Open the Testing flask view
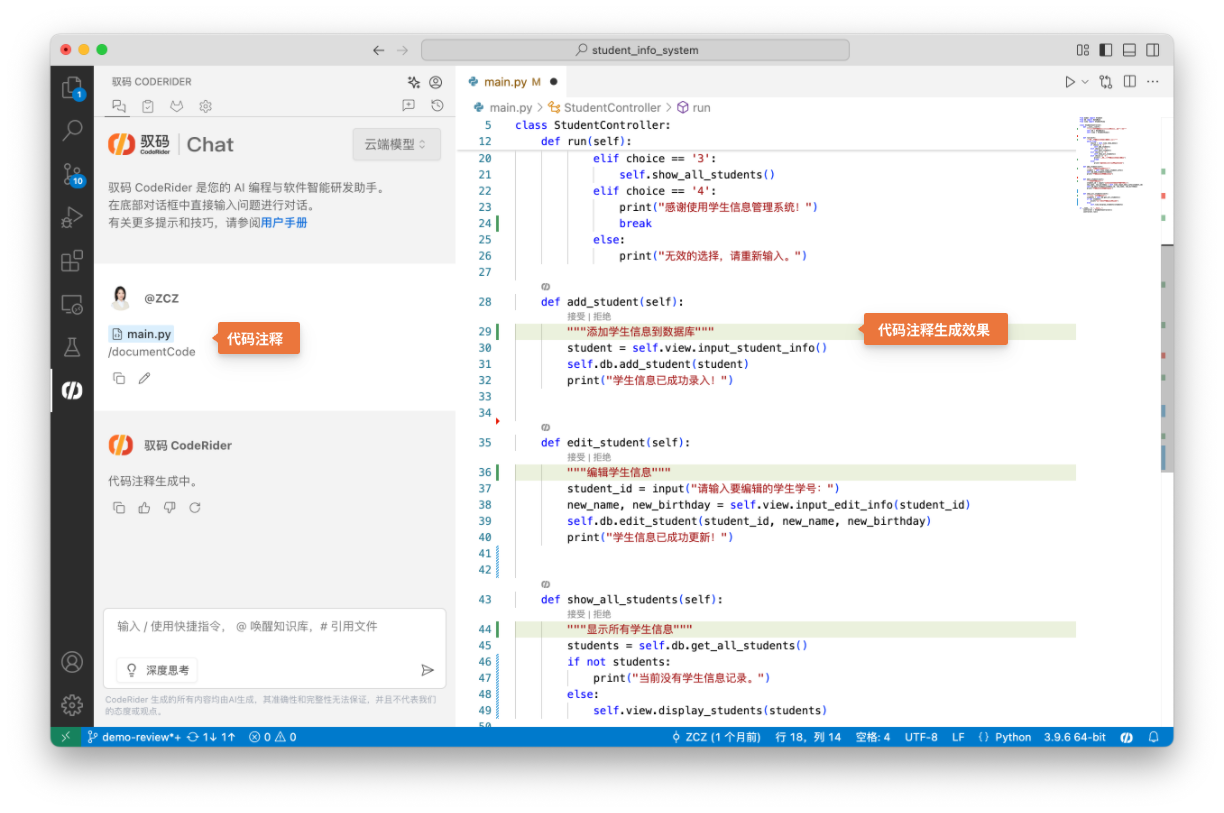This screenshot has width=1224, height=813. (x=72, y=347)
